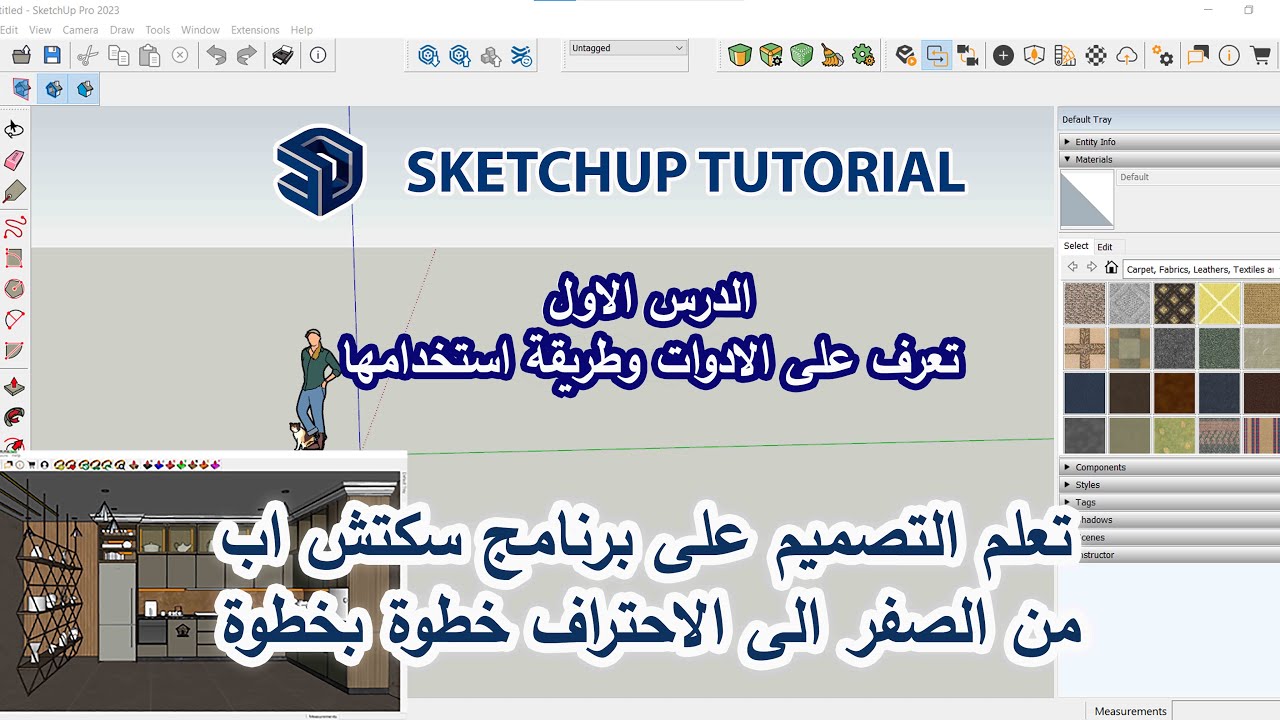Switch to the Select tab in Materials
This screenshot has height=720, width=1280.
point(1076,246)
